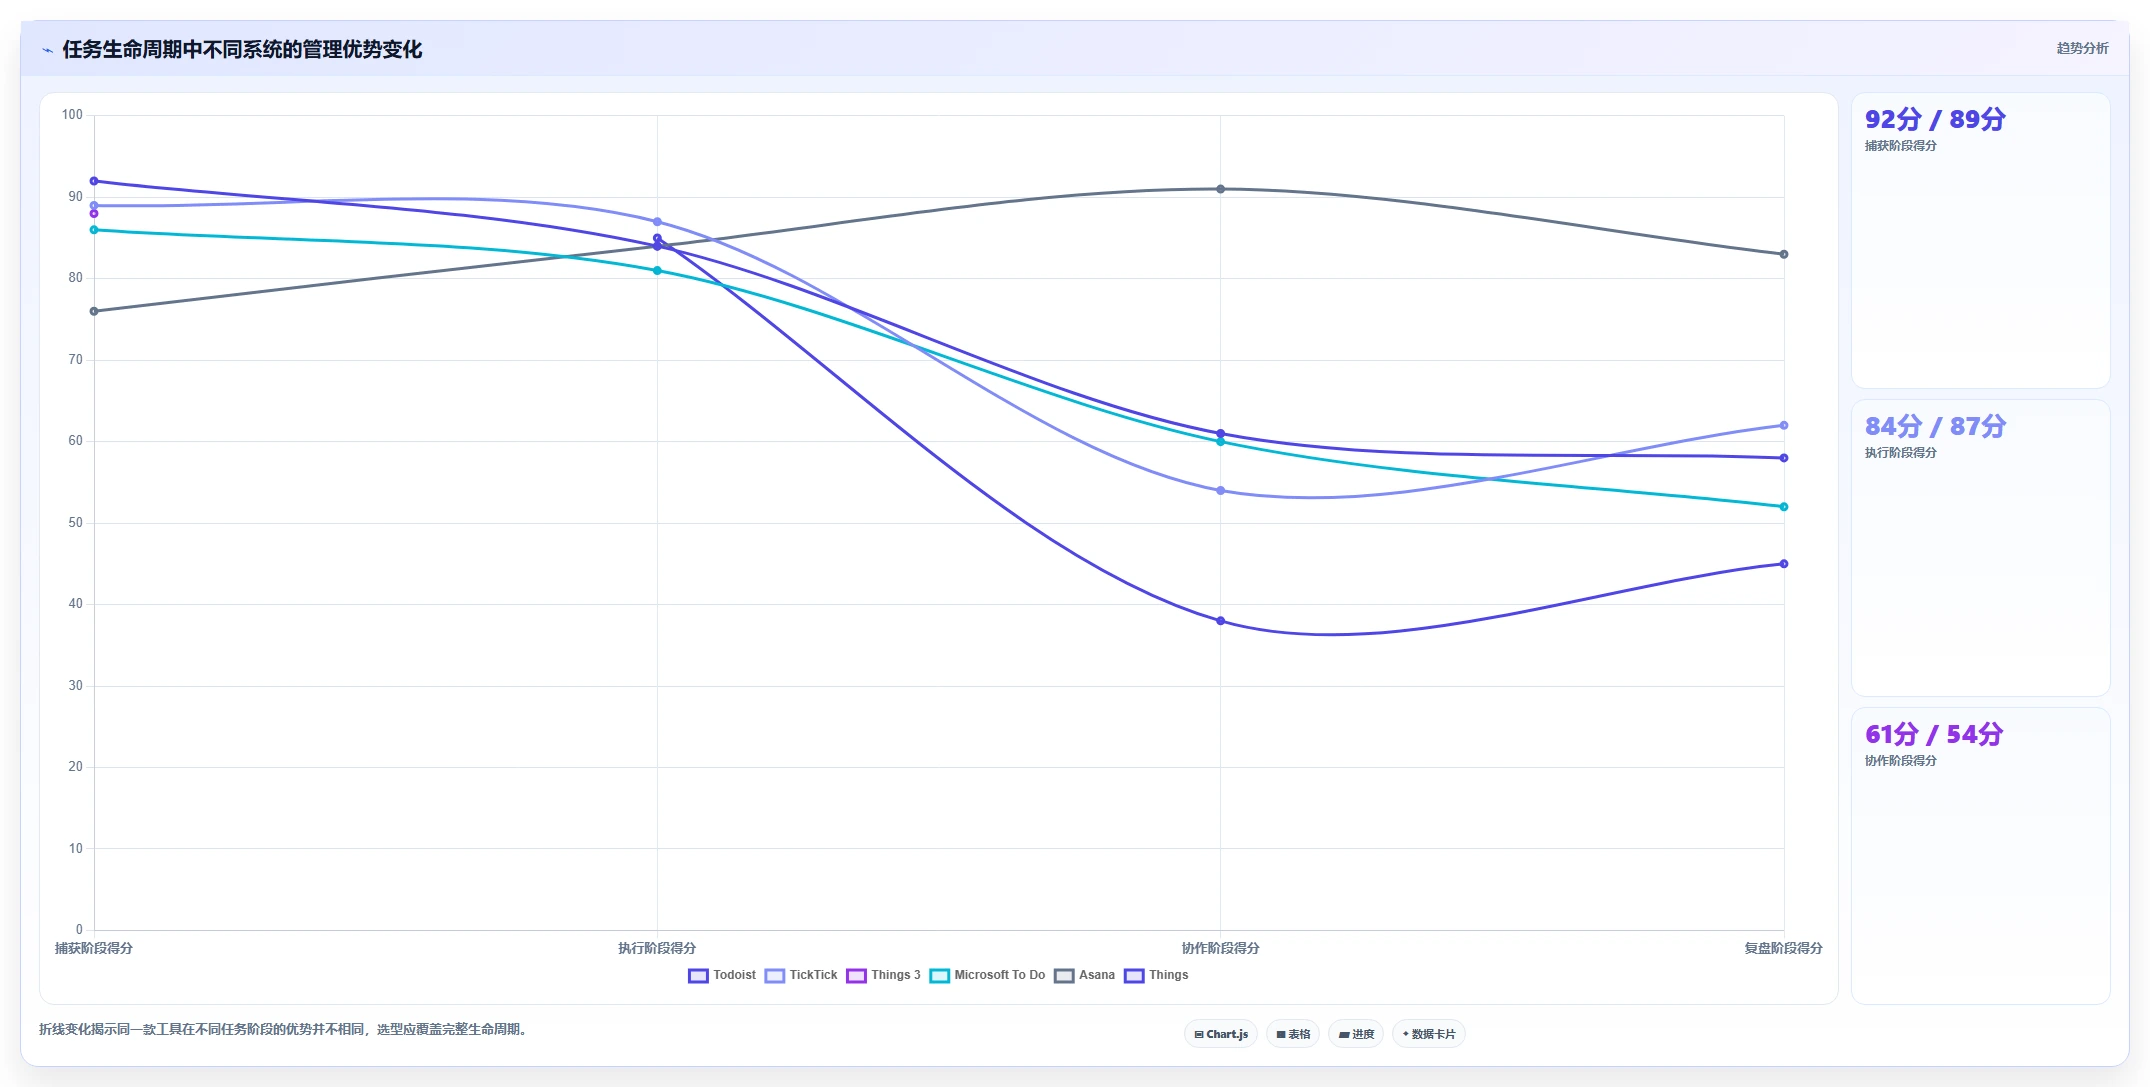This screenshot has width=2150, height=1087.
Task: Click the y-axis tick label 100
Action: point(72,115)
